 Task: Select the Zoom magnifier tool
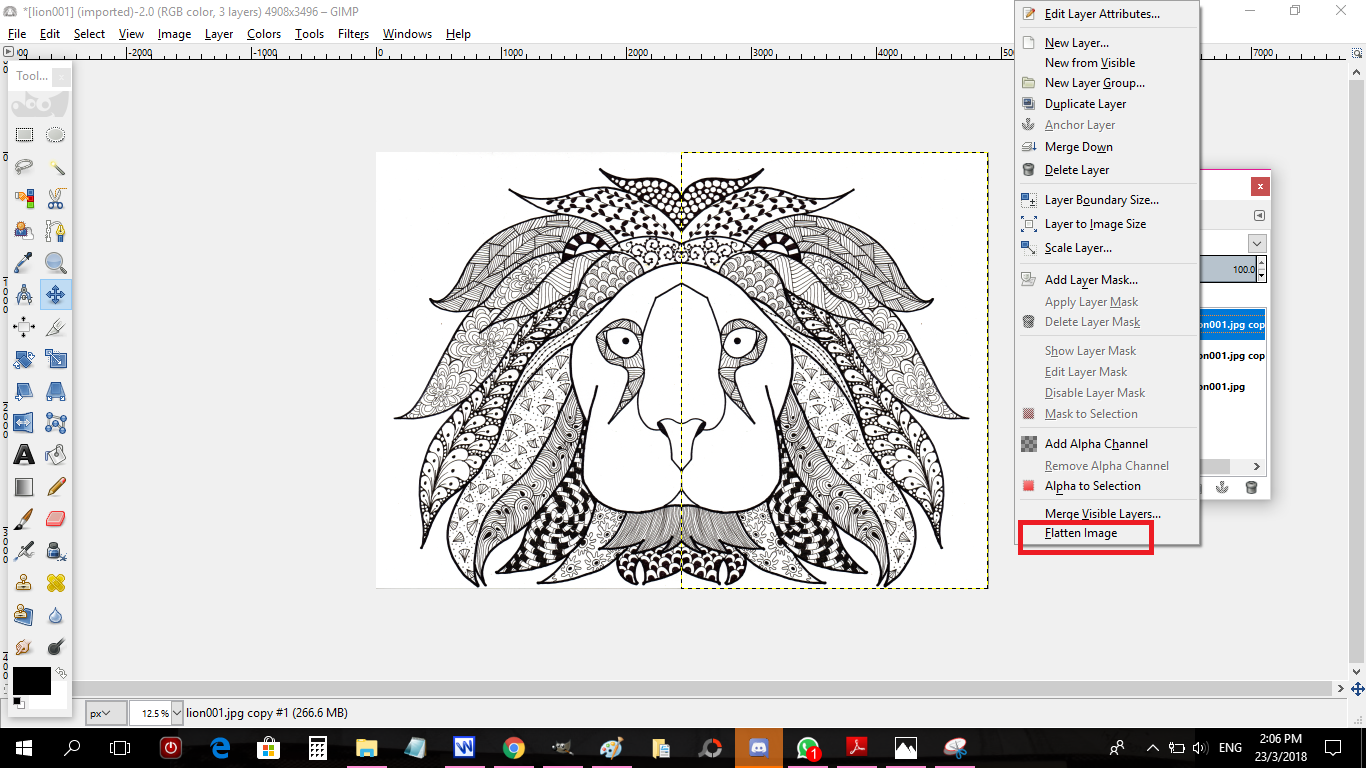pyautogui.click(x=56, y=263)
